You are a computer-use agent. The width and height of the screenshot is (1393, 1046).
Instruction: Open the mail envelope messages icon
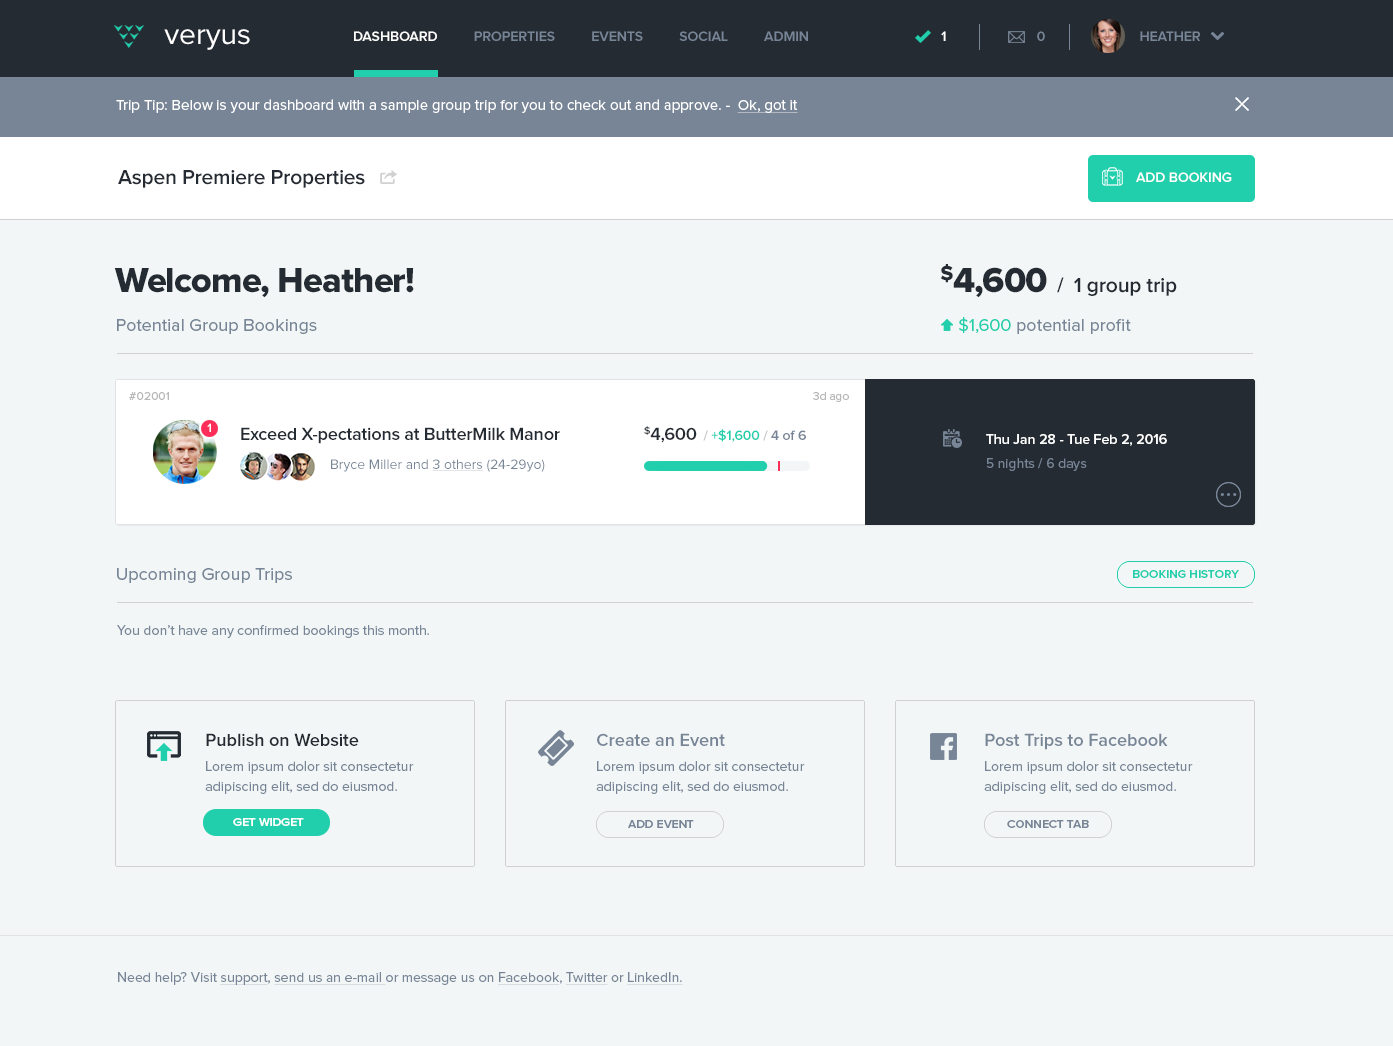point(1016,37)
